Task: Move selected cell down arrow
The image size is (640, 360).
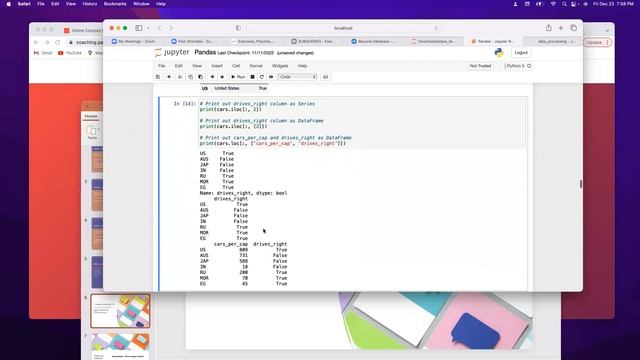Action: click(x=222, y=77)
